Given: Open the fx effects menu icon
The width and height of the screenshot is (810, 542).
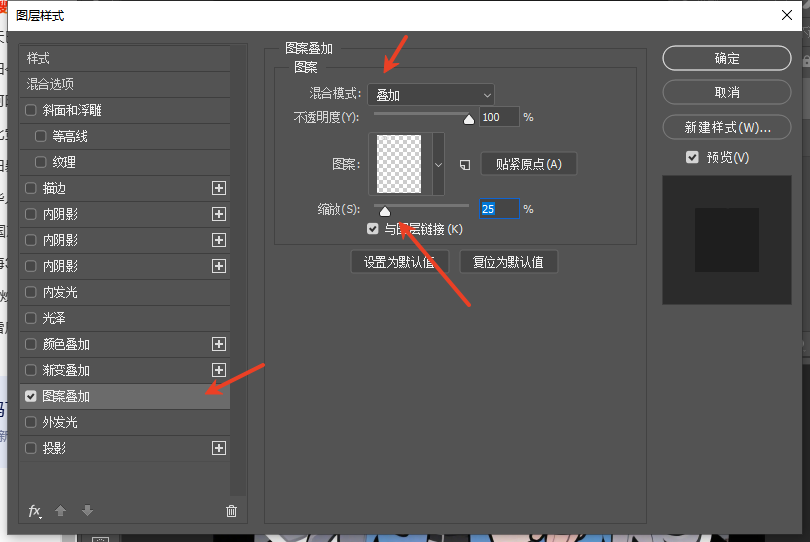Looking at the screenshot, I should [35, 511].
